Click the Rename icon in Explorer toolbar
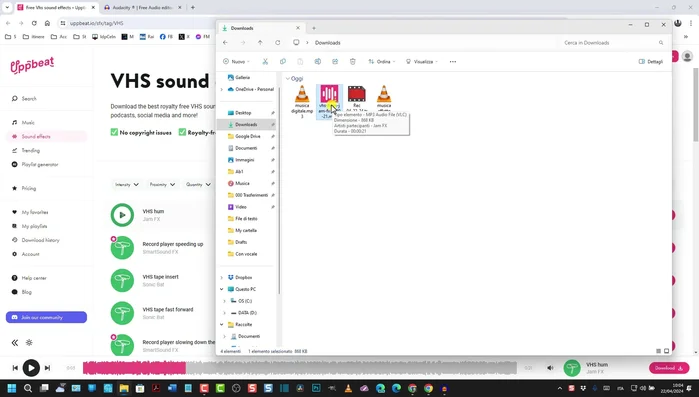 click(317, 61)
